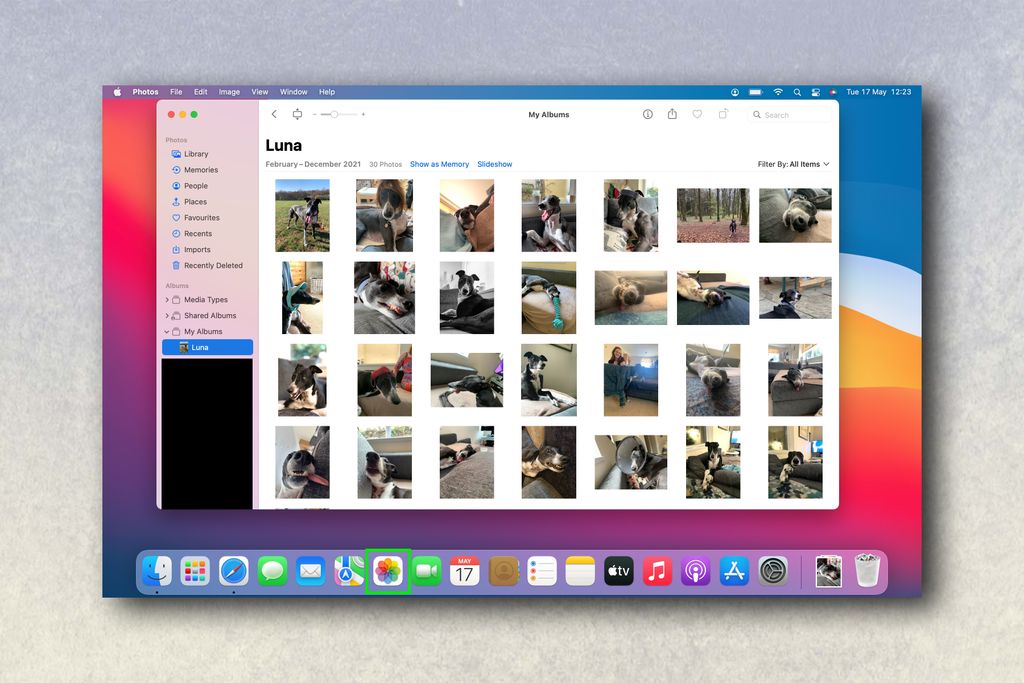Open the Get Info panel for the album
The image size is (1024, 683).
coord(647,114)
